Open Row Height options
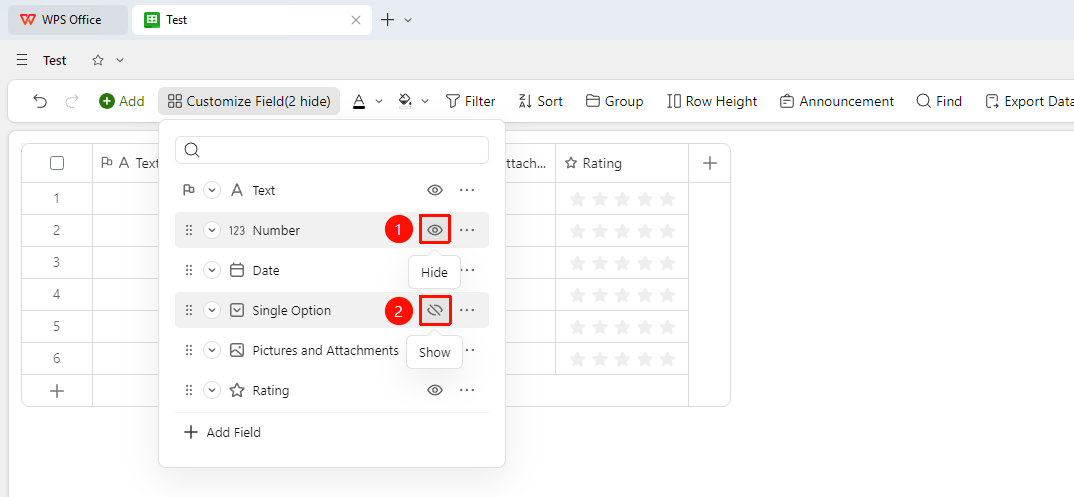The width and height of the screenshot is (1074, 497). pos(712,101)
